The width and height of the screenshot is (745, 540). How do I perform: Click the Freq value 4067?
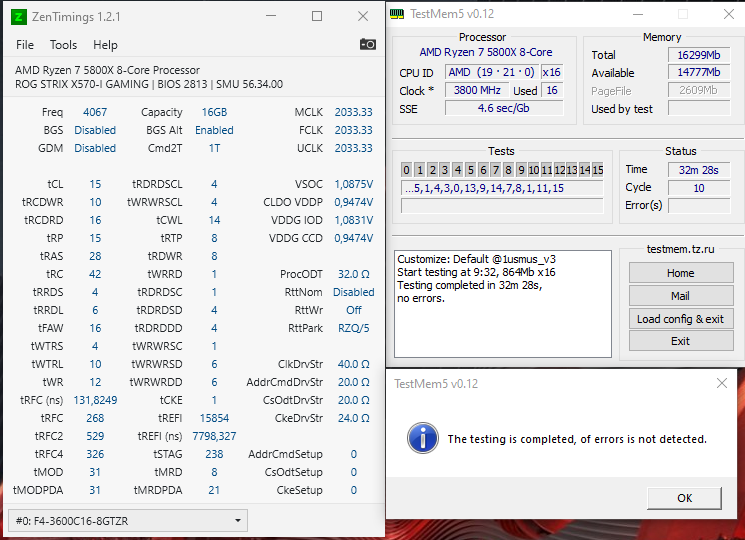tap(95, 113)
